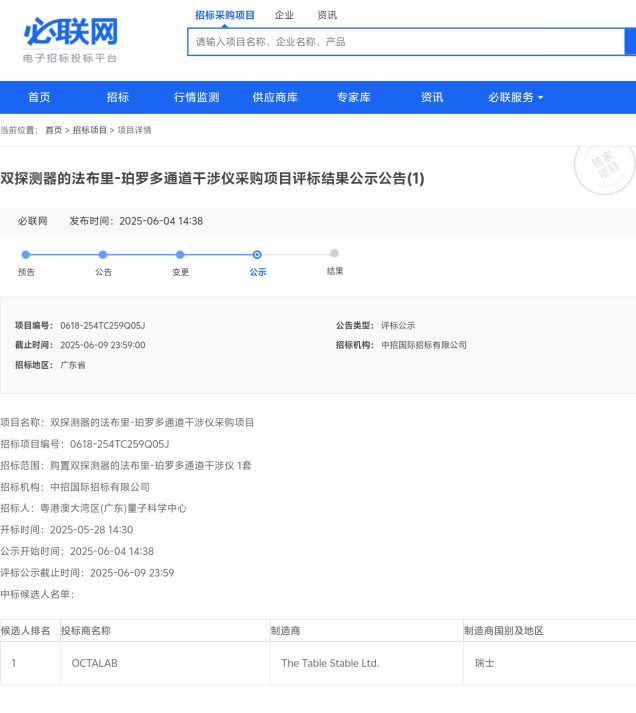This screenshot has width=636, height=713.
Task: Select the 公告 stage marker
Action: (103, 255)
